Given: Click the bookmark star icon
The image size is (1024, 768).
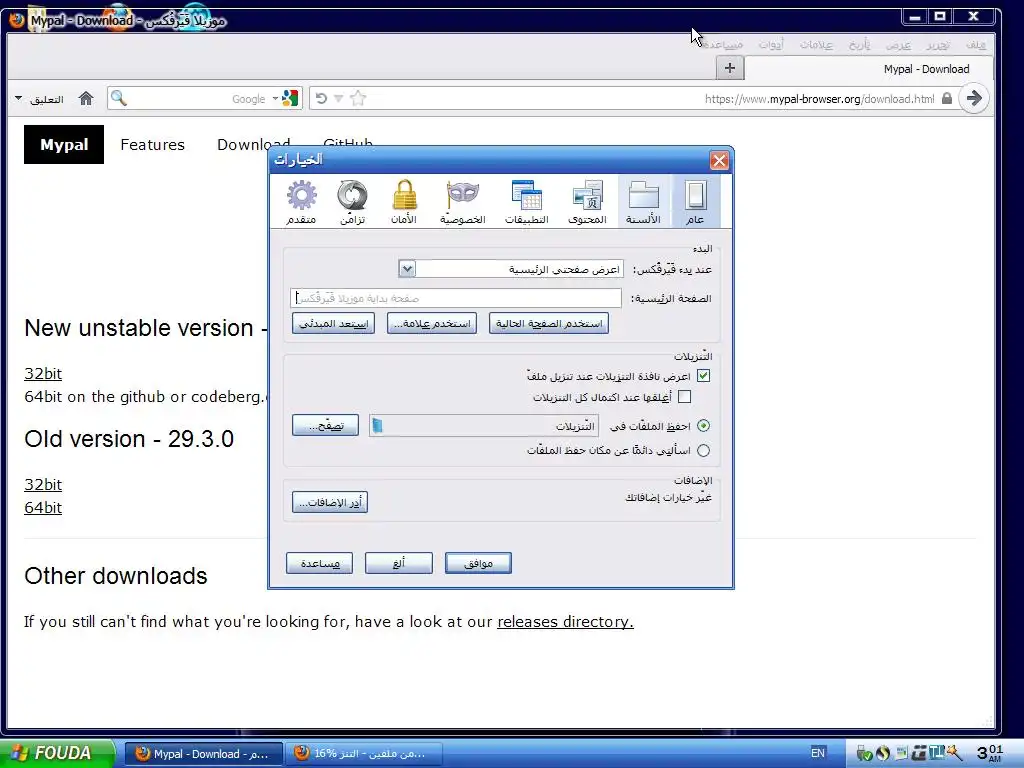Looking at the screenshot, I should [358, 99].
